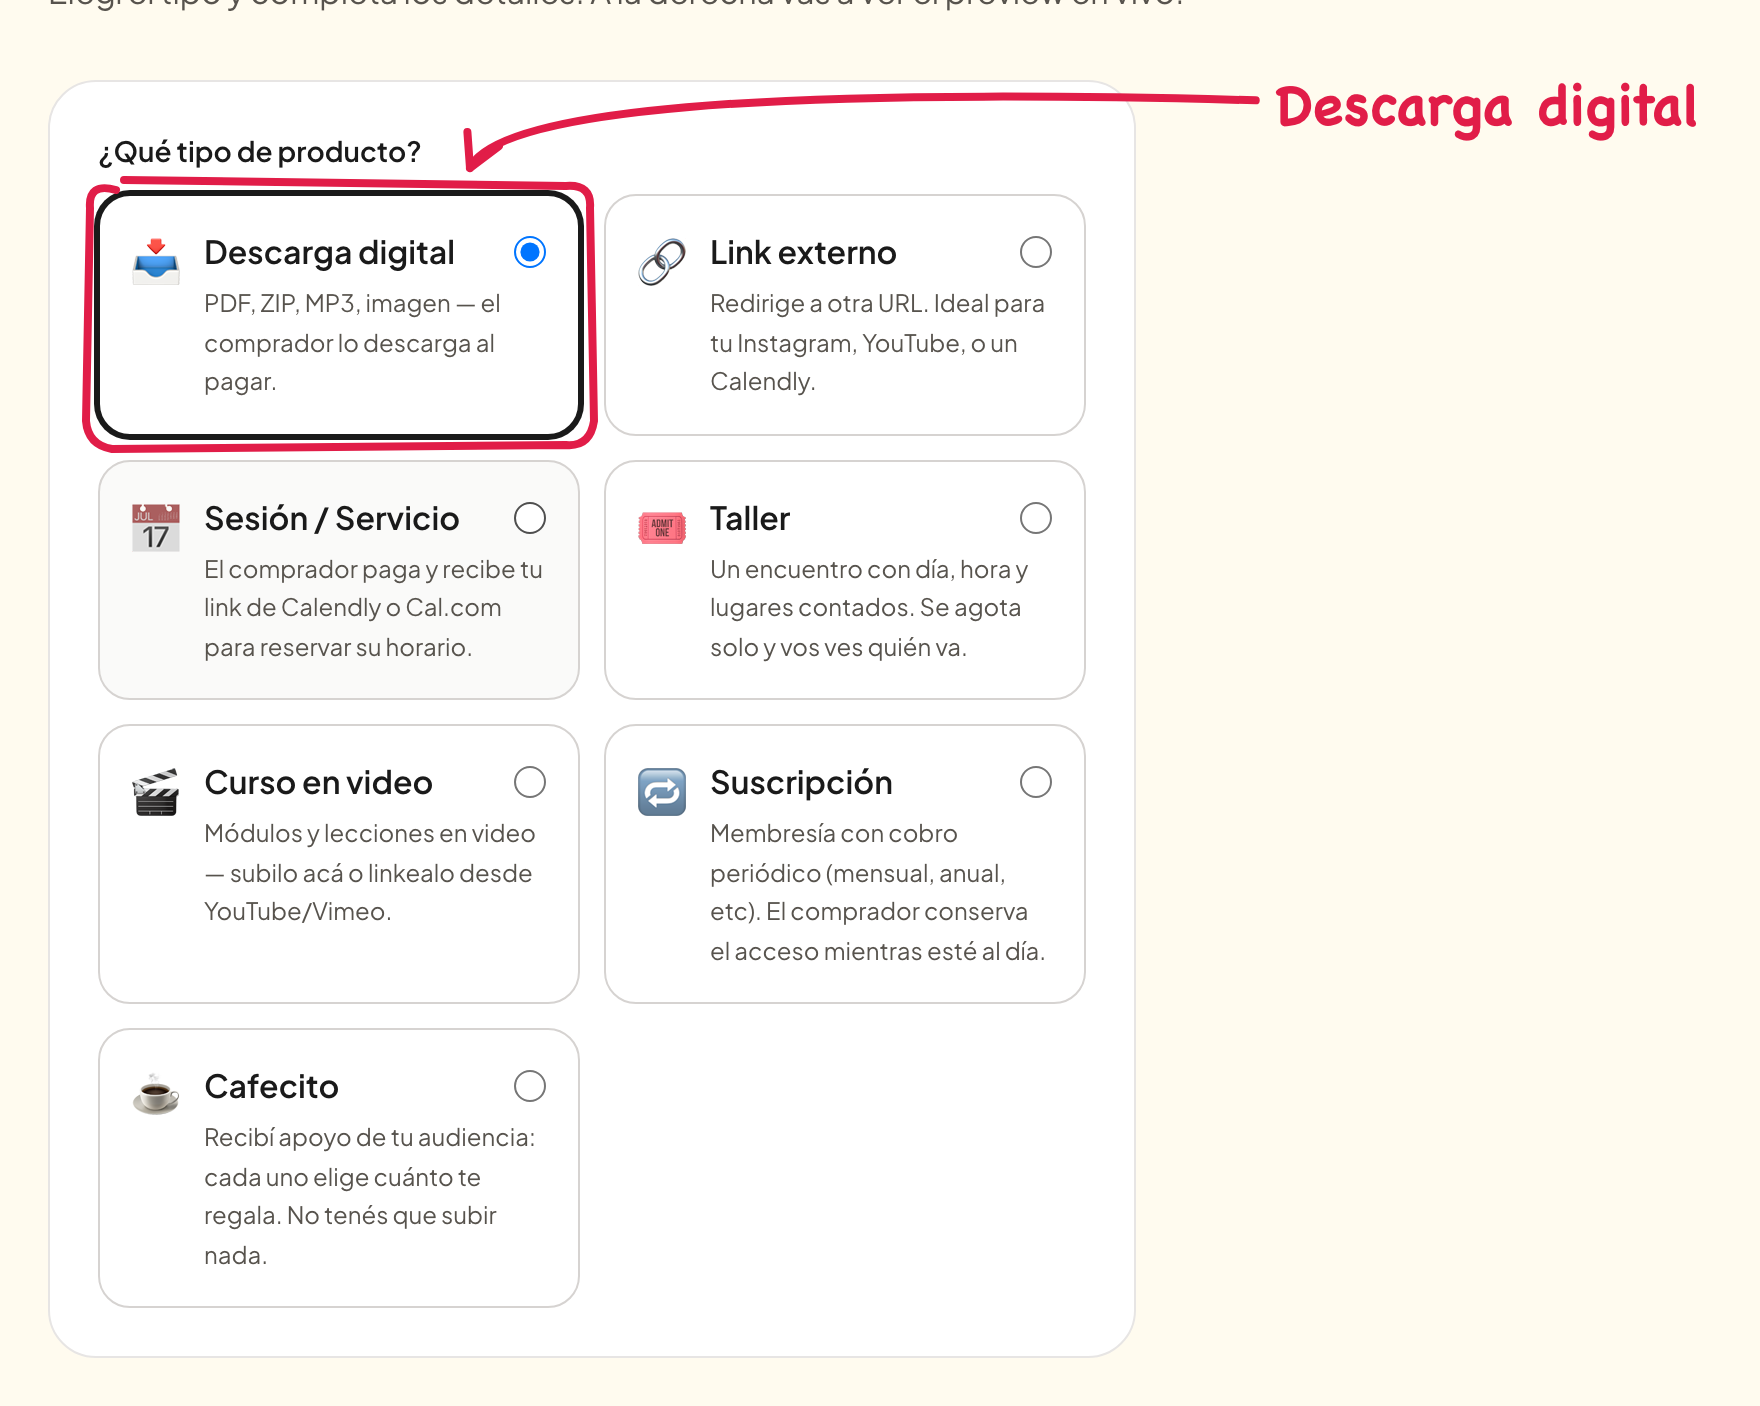Click the Link externo card title
Image resolution: width=1760 pixels, height=1406 pixels.
(803, 253)
